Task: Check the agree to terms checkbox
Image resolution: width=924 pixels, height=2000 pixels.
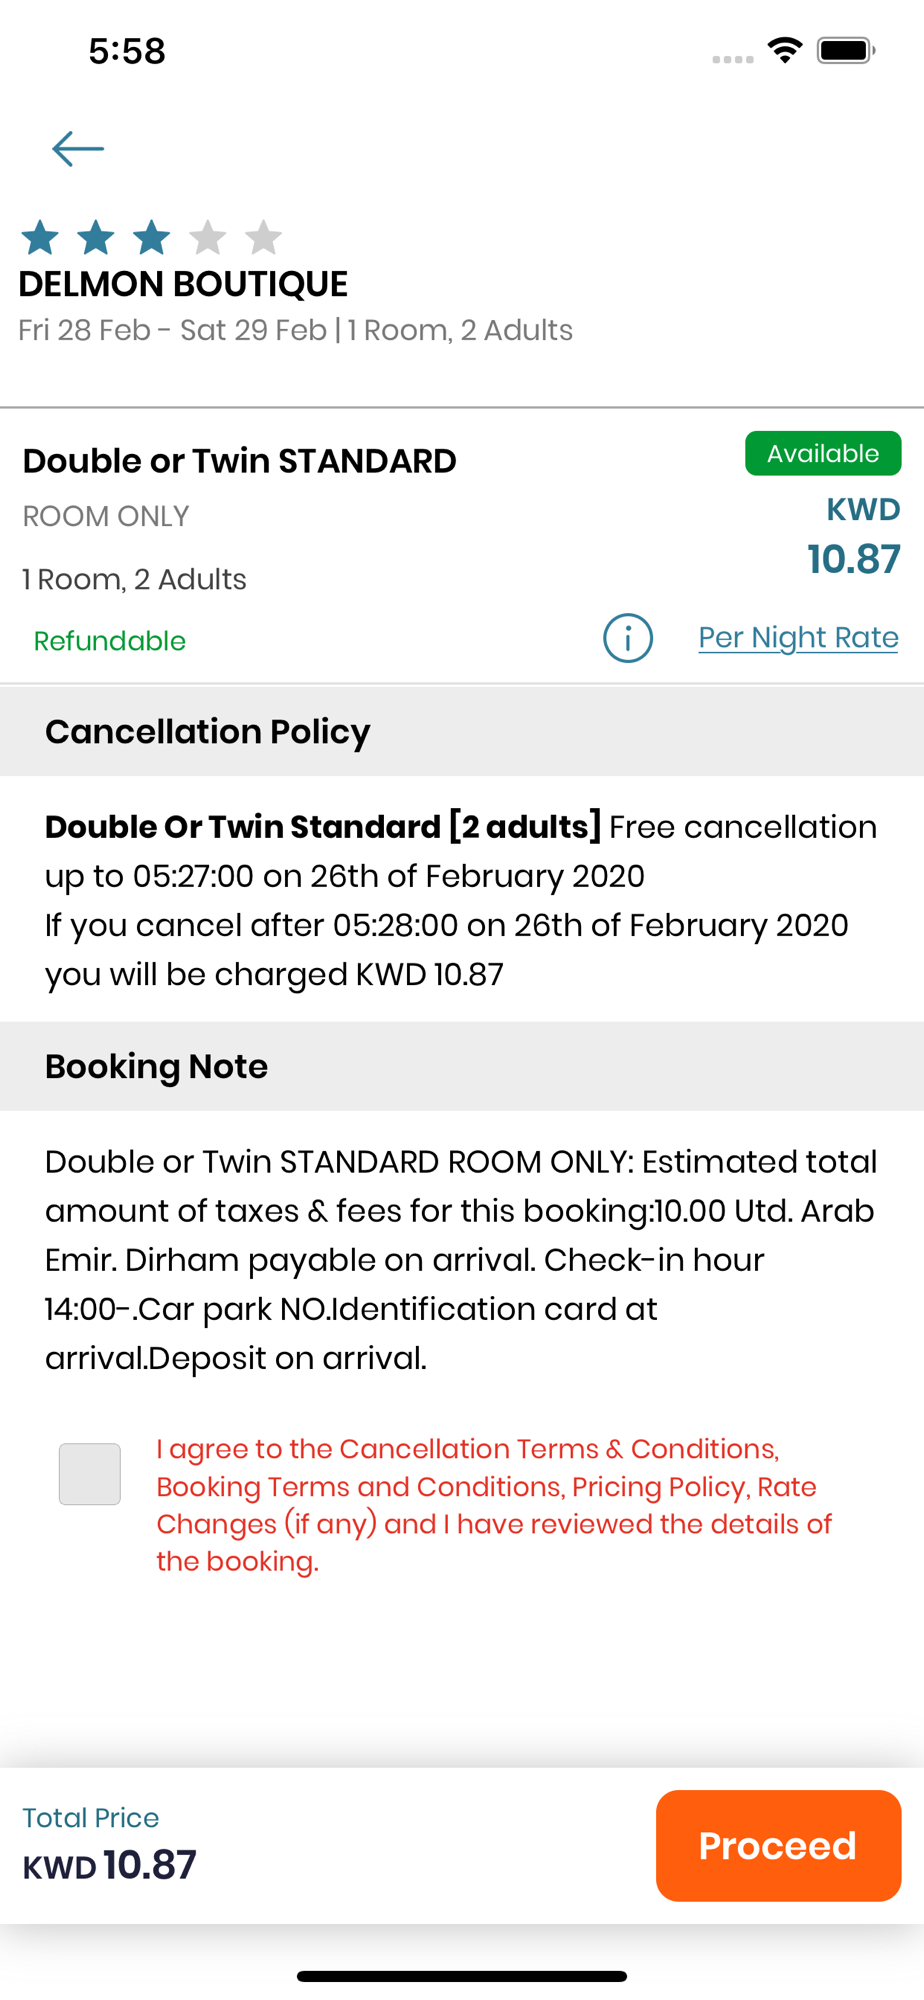Action: coord(90,1474)
